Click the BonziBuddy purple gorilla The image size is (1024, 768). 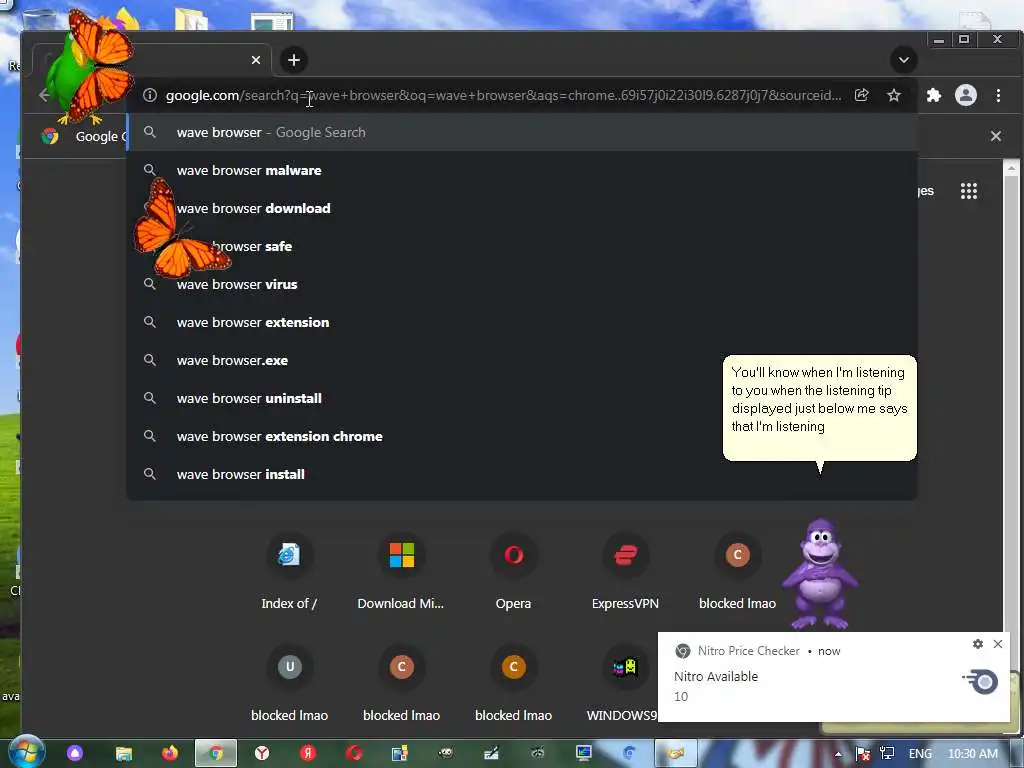(x=820, y=573)
